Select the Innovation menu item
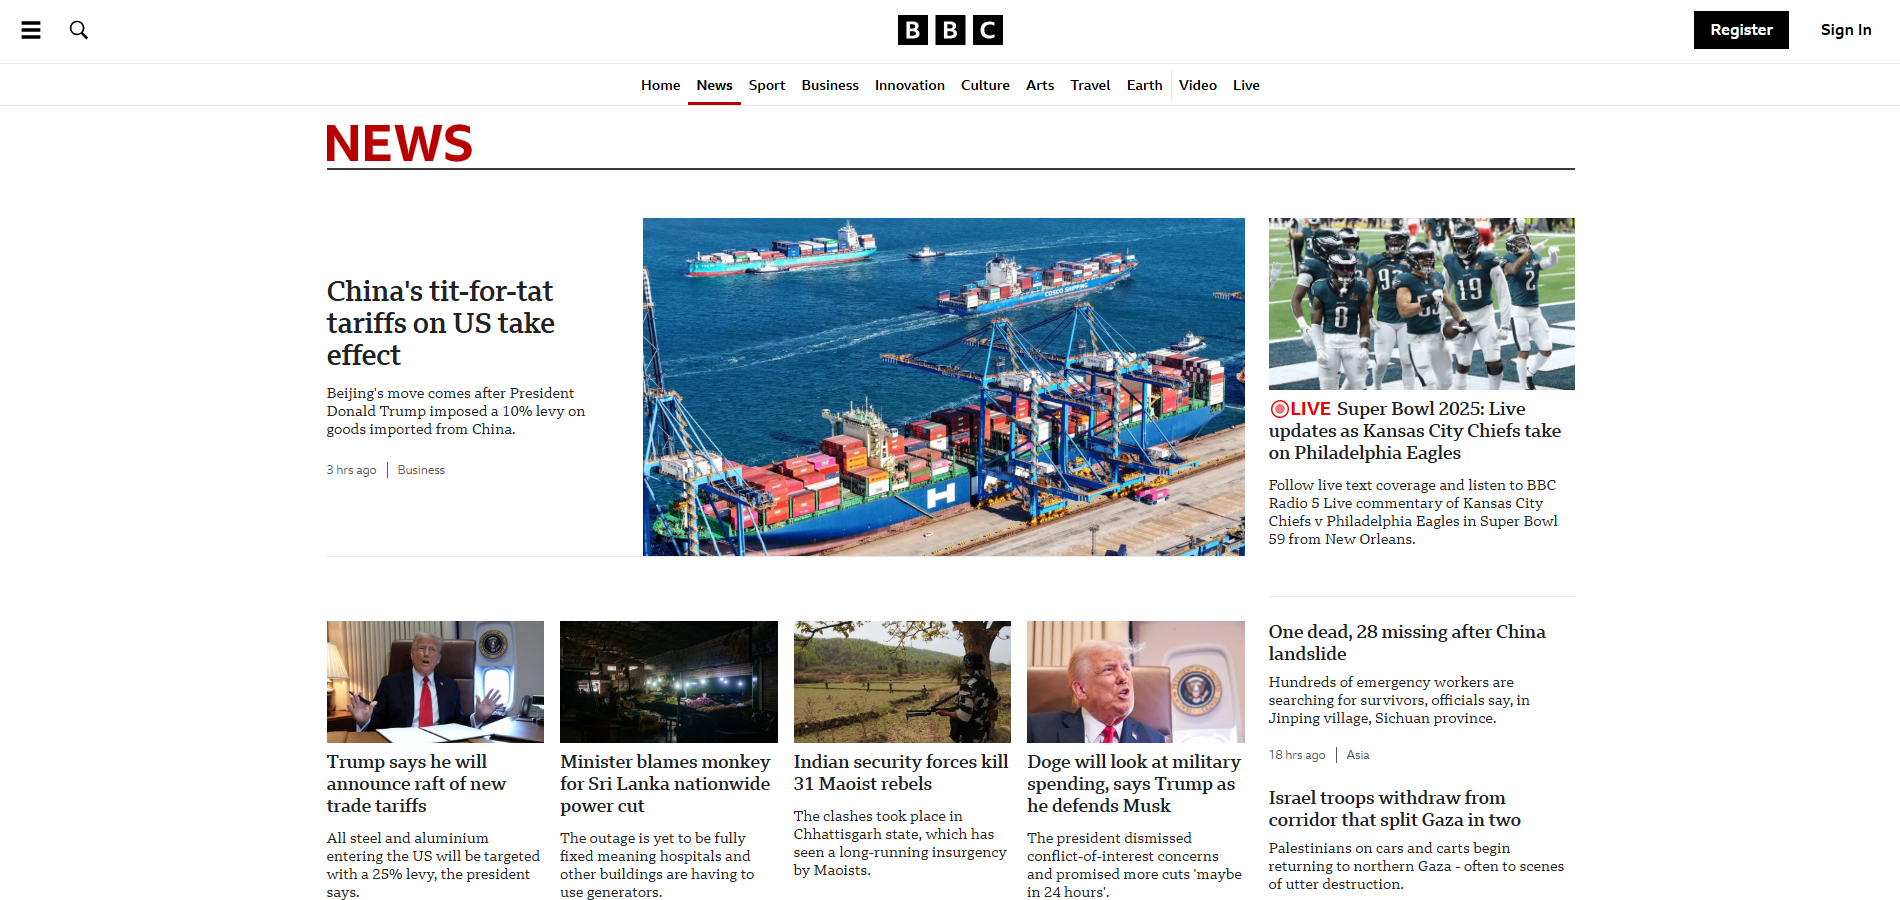 pos(909,85)
